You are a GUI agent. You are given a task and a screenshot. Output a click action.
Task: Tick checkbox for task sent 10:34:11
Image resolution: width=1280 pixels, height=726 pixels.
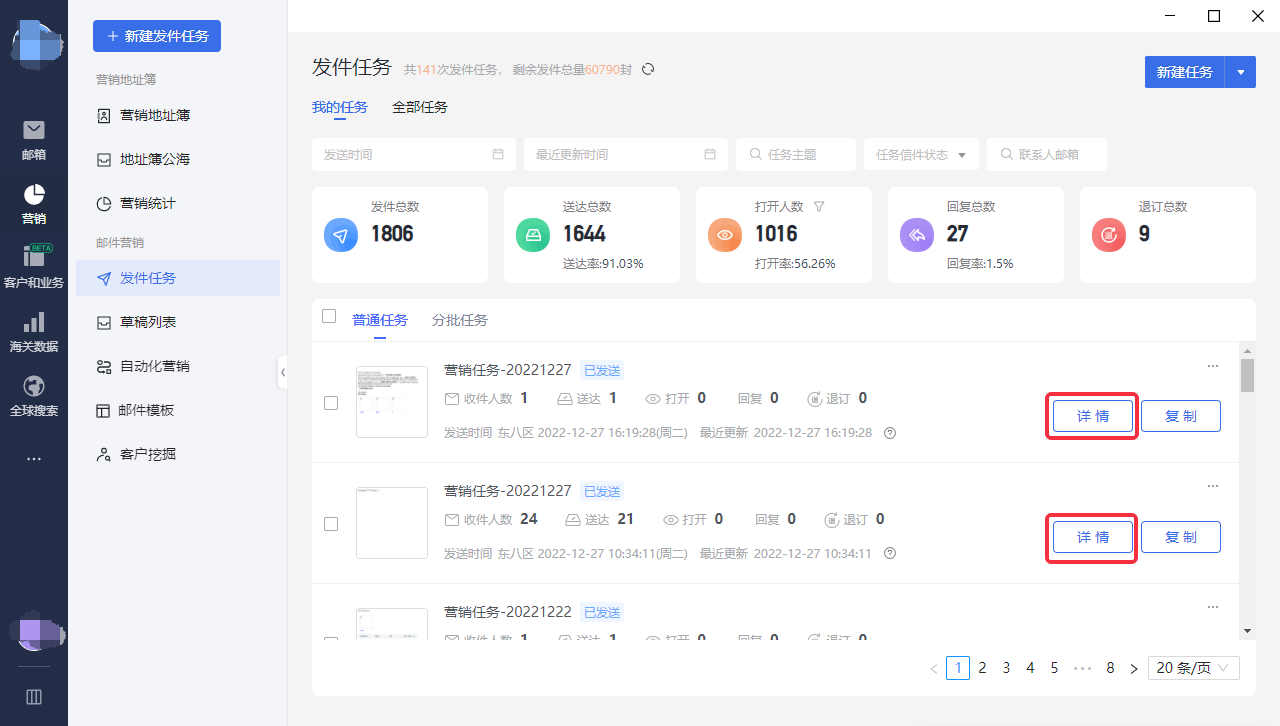point(331,524)
